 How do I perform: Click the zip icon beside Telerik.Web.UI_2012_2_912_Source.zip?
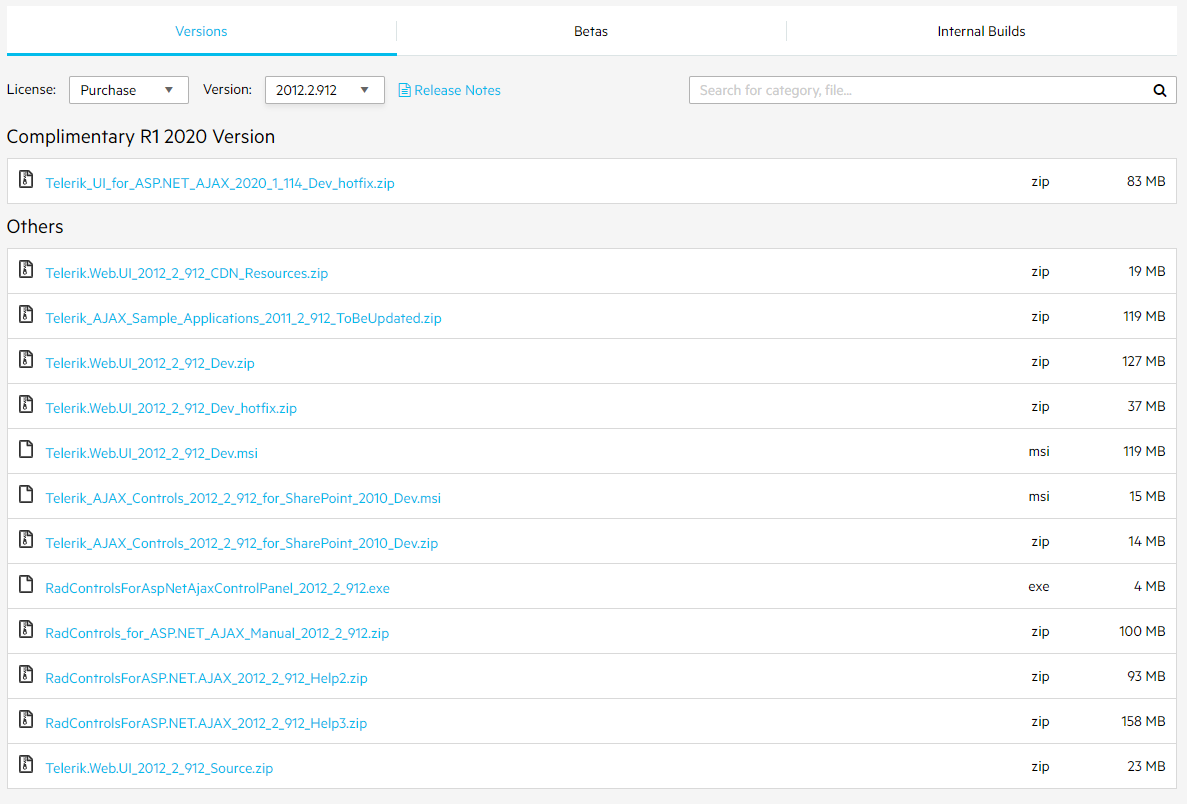pyautogui.click(x=26, y=765)
